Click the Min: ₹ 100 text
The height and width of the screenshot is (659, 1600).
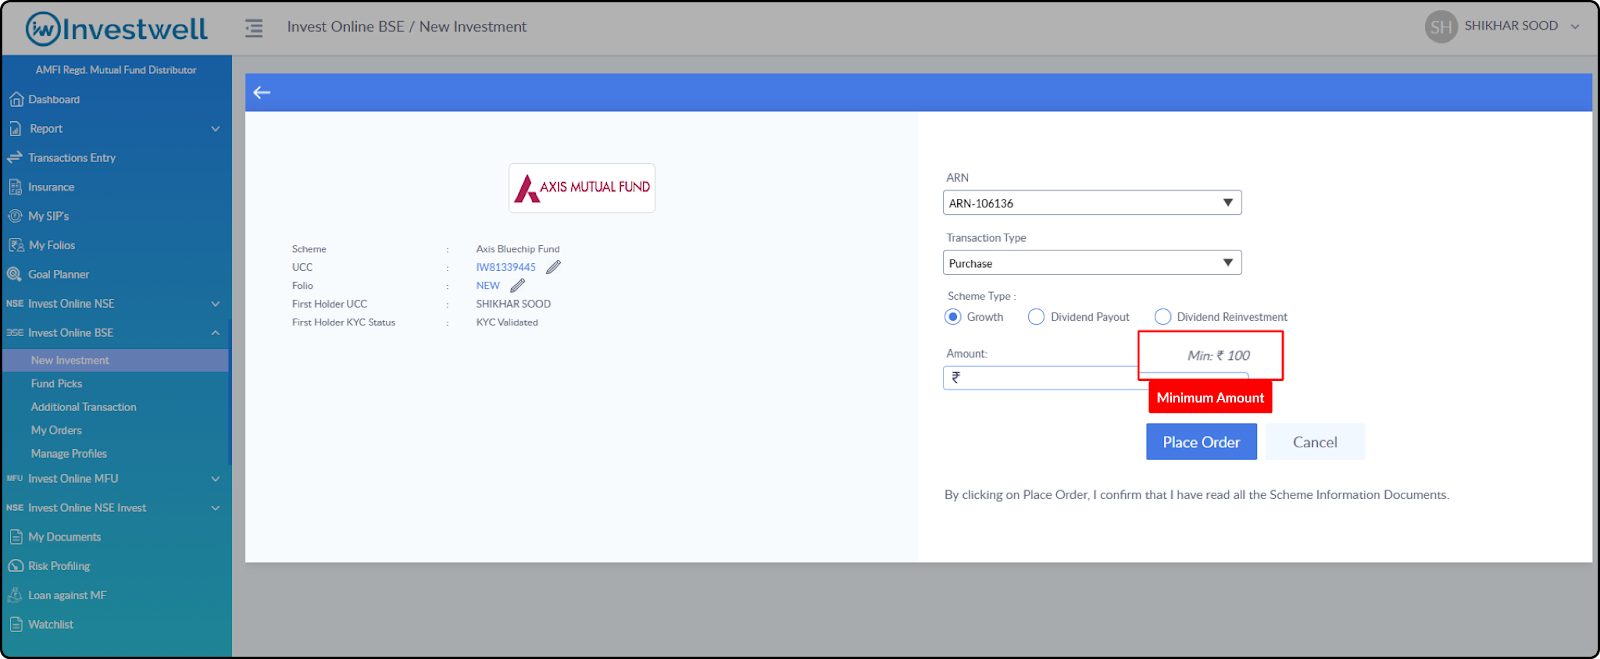[x=1218, y=355]
